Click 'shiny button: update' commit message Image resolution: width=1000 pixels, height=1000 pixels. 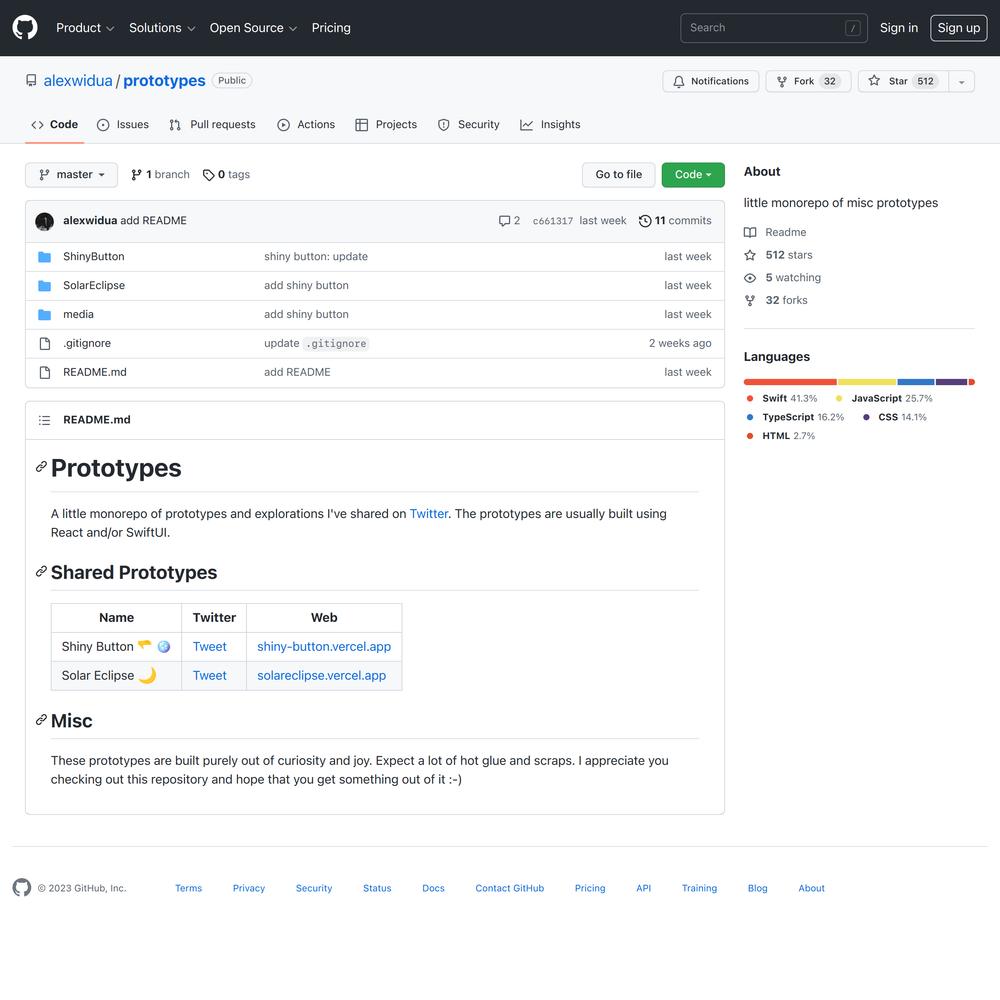click(x=316, y=256)
